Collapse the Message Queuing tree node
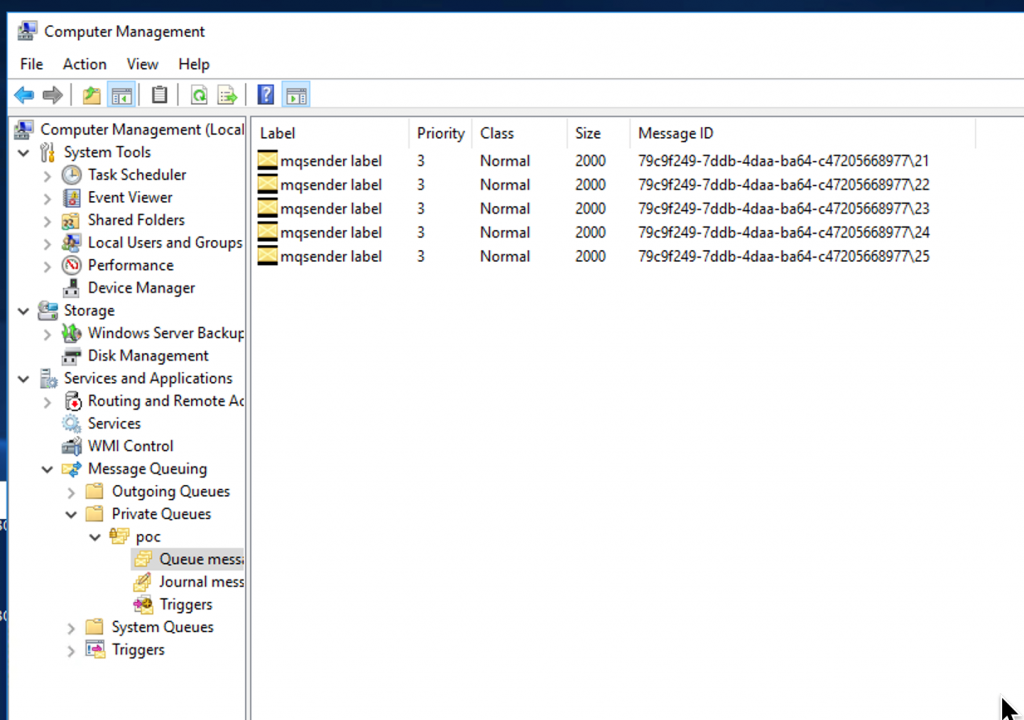 [x=46, y=468]
